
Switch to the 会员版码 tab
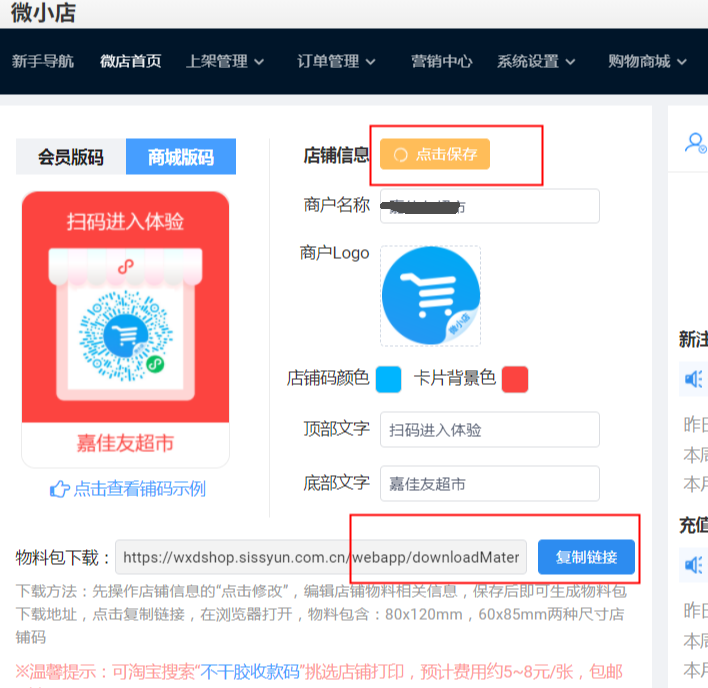pyautogui.click(x=70, y=157)
